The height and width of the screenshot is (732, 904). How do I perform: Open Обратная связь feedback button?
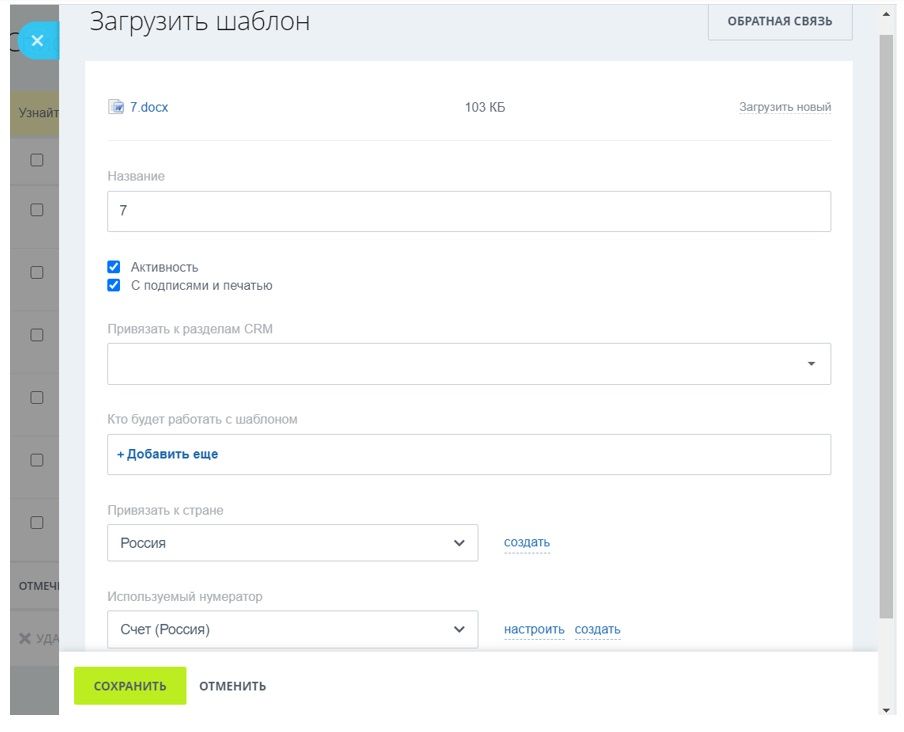(x=779, y=21)
